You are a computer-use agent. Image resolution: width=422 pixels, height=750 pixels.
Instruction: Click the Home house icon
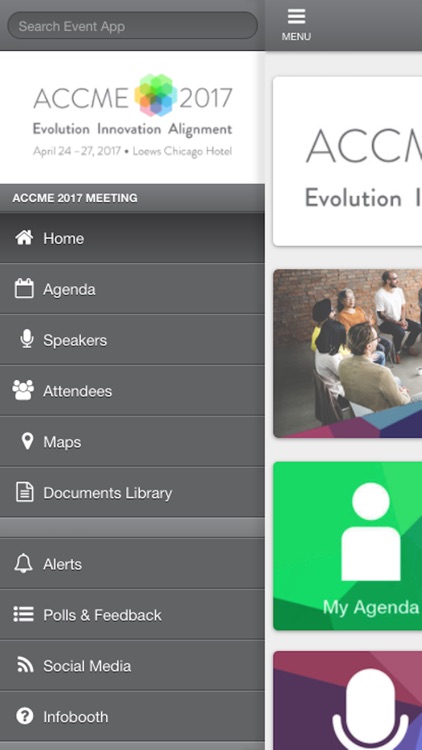pos(24,237)
